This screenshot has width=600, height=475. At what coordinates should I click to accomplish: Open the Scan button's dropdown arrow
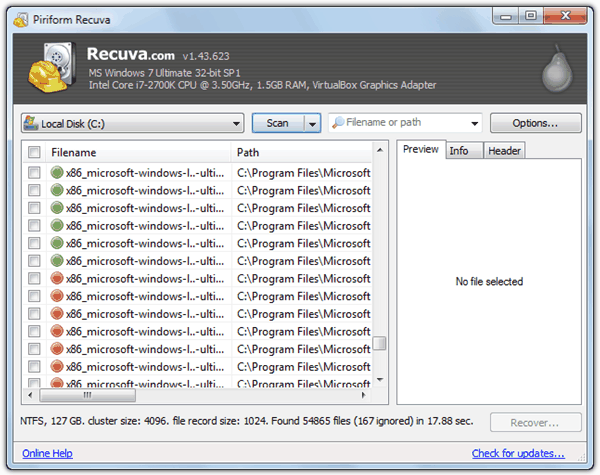click(313, 124)
